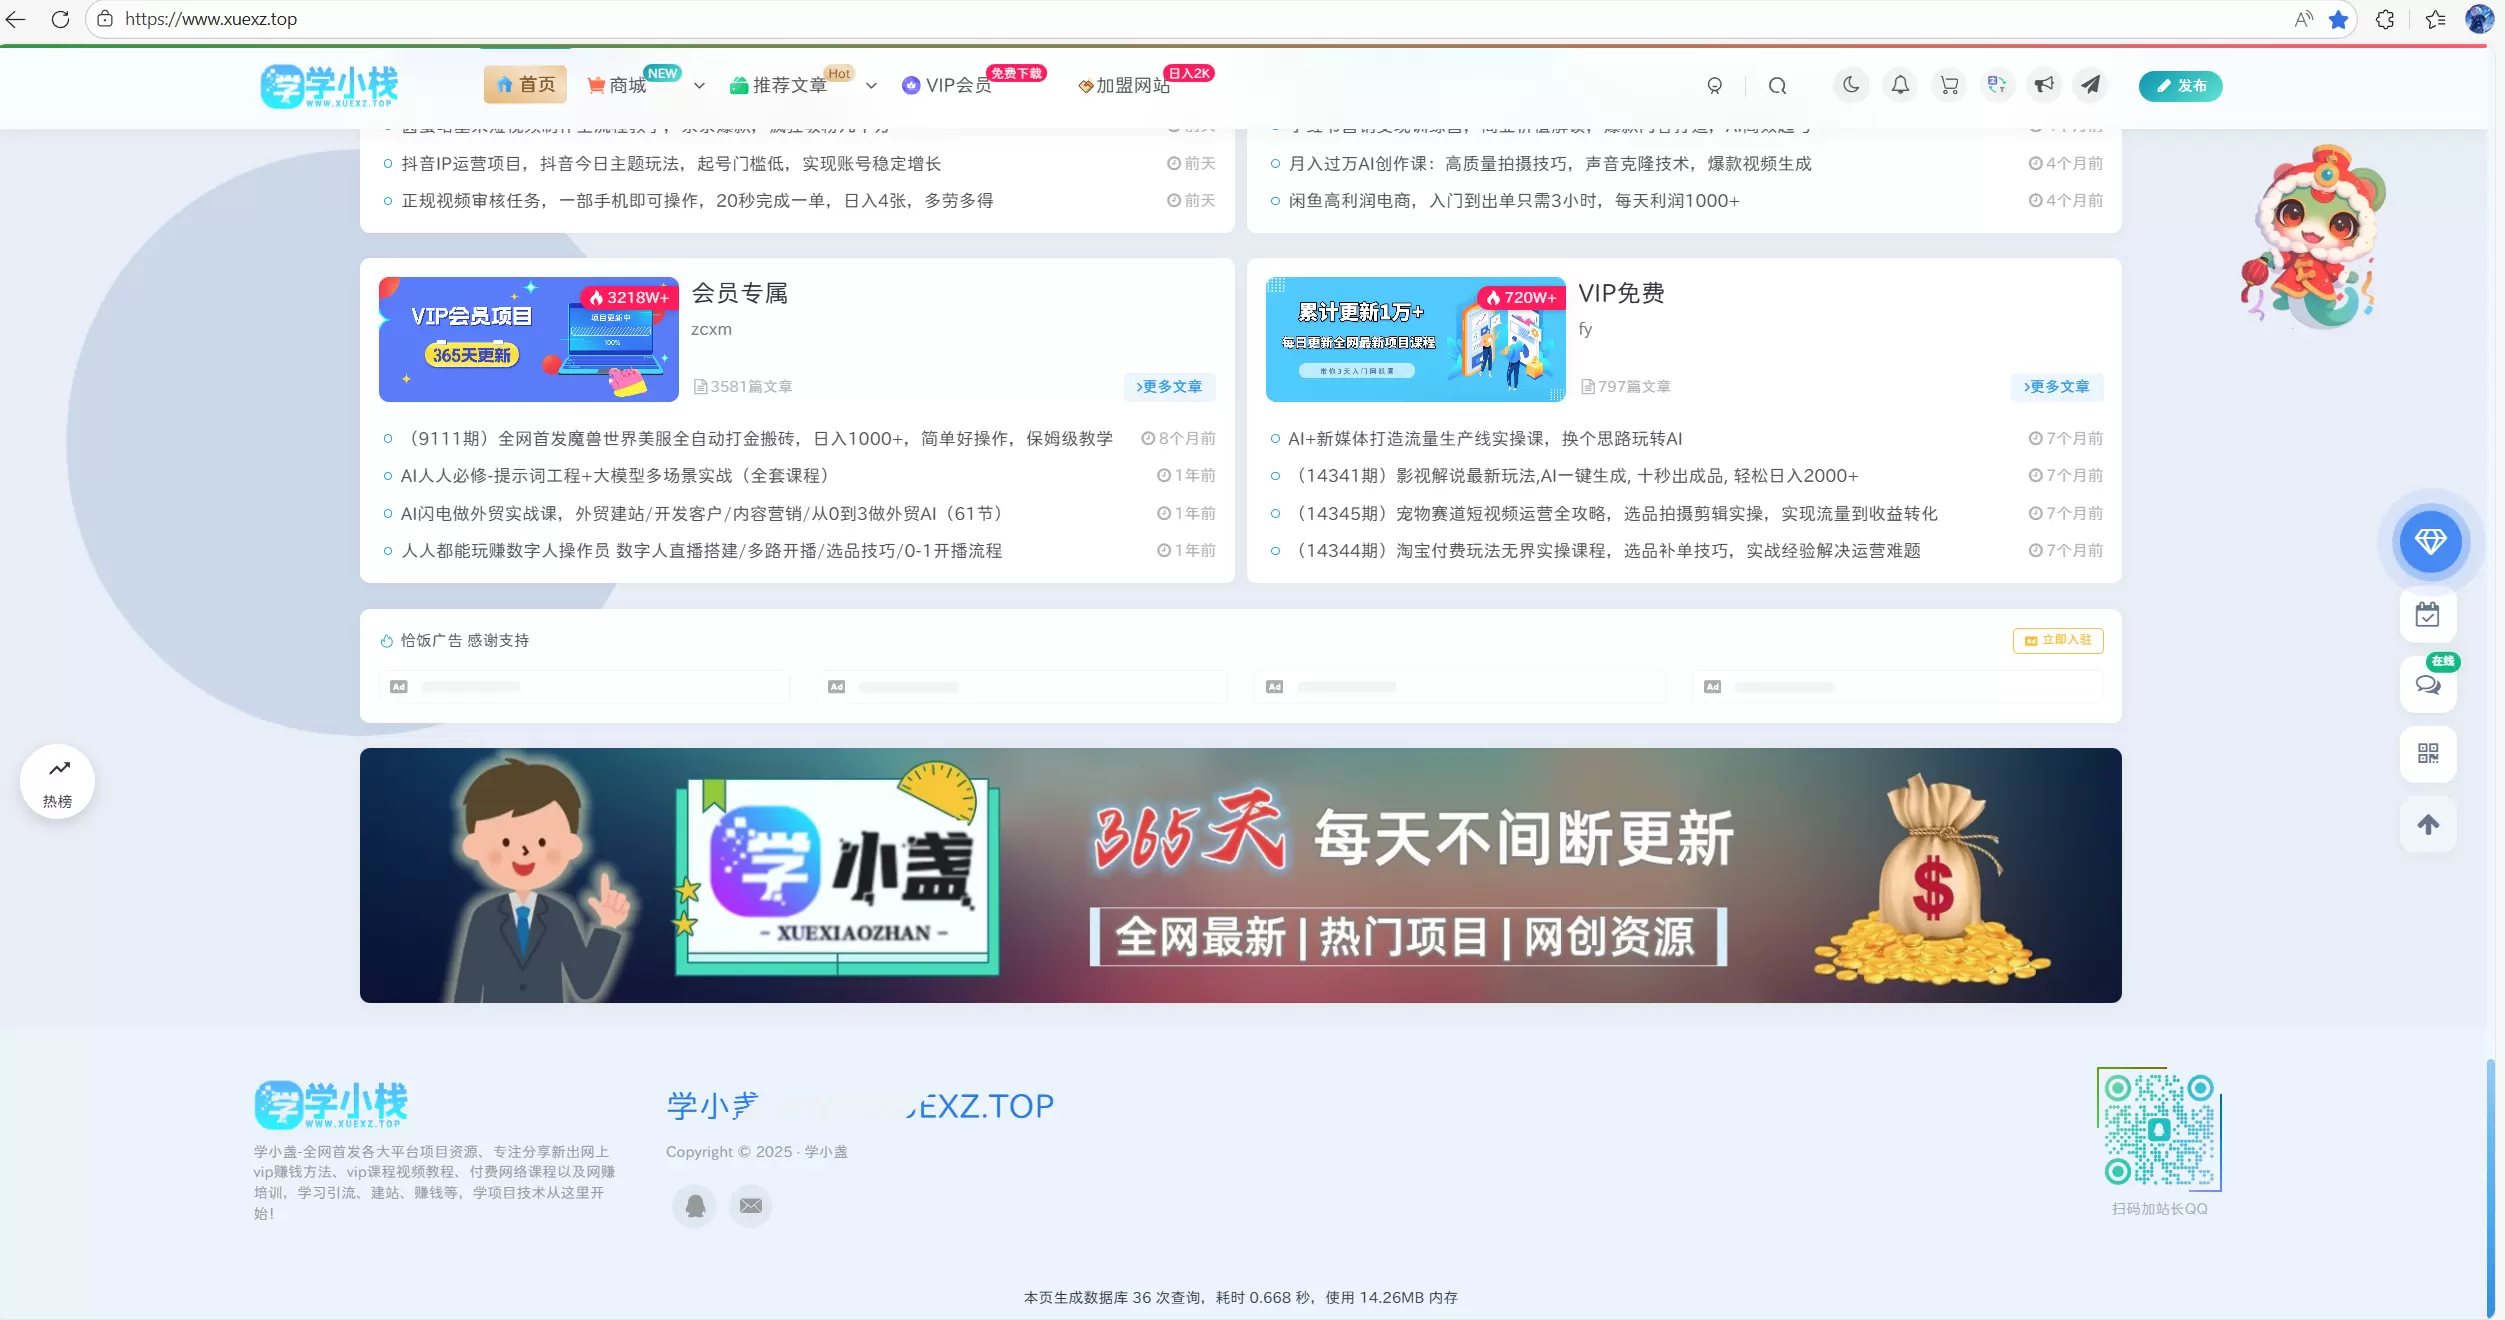Open article 人人都能玩赚数字人操作员
Viewport: 2505px width, 1320px height.
[x=701, y=550]
